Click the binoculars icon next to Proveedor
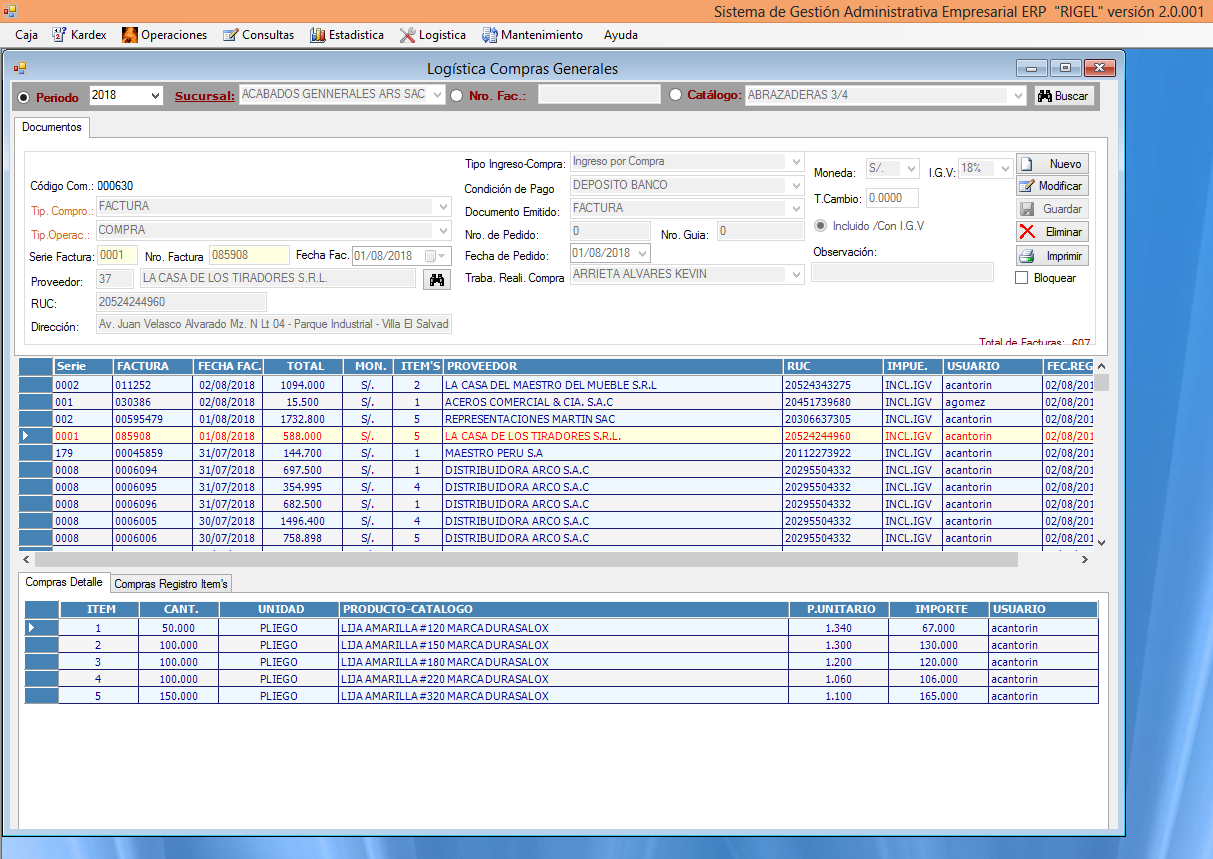The height and width of the screenshot is (859, 1213). [436, 279]
